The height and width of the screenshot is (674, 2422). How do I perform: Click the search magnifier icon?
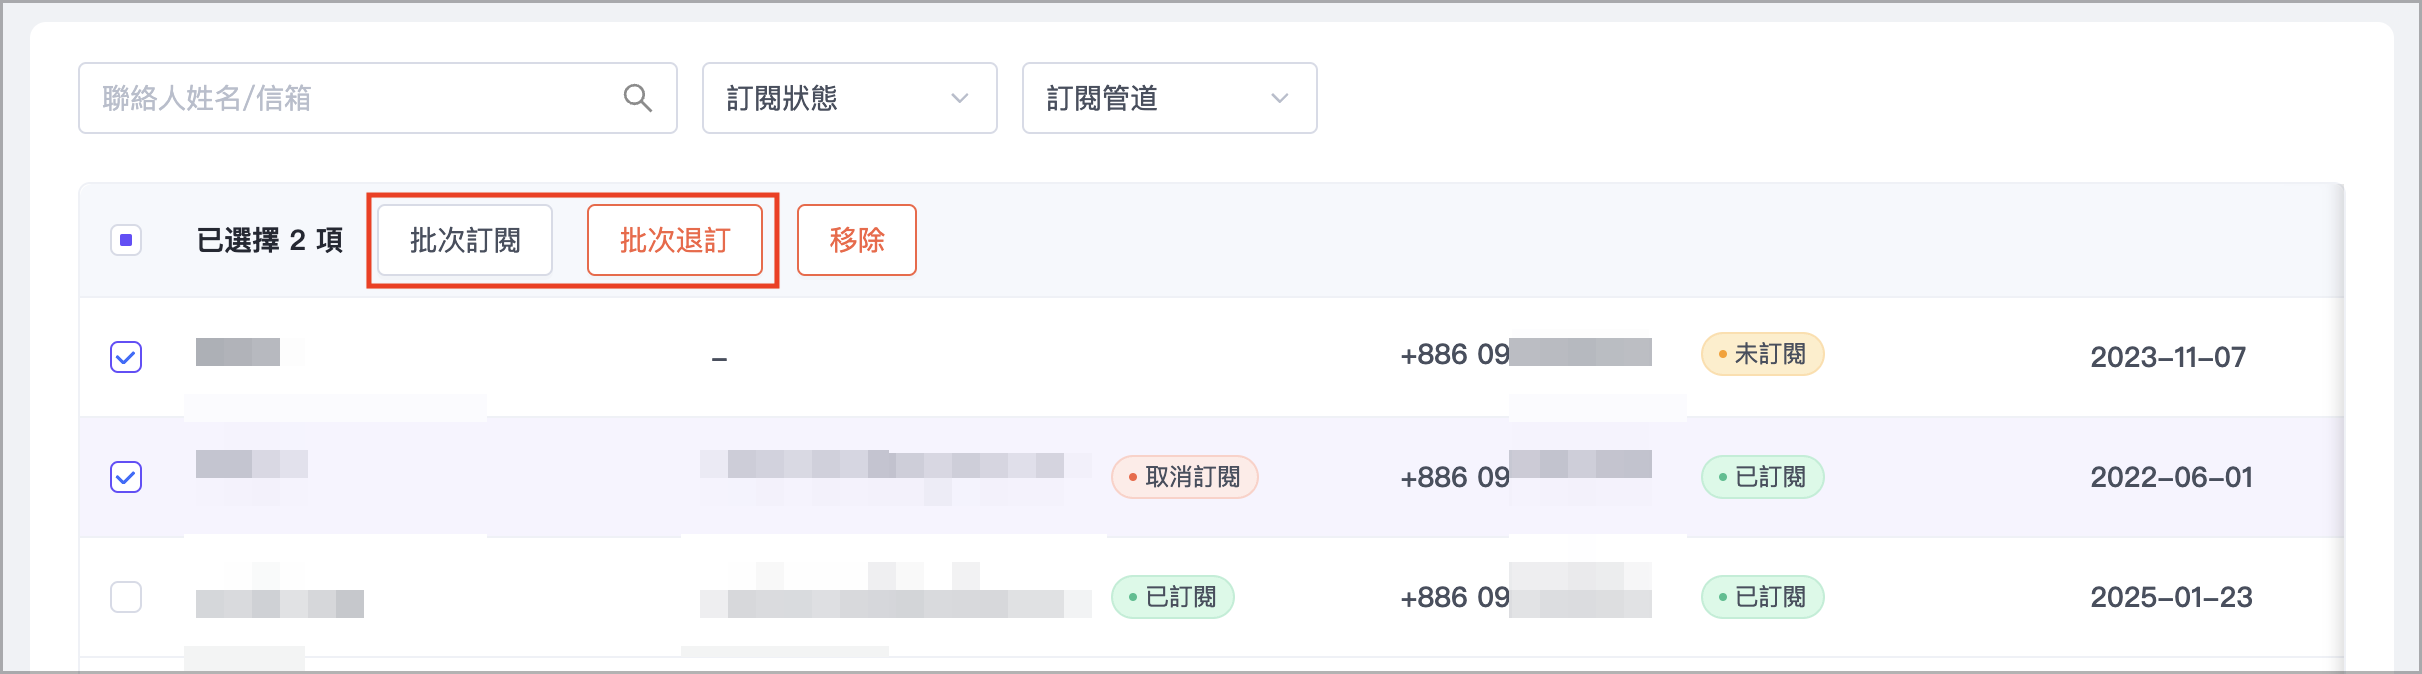click(637, 98)
